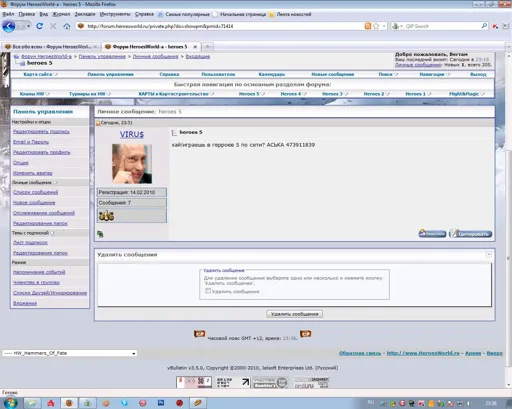Image resolution: width=512 pixels, height=409 pixels.
Task: Click the 'Цитировать' quote button
Action: coord(470,234)
